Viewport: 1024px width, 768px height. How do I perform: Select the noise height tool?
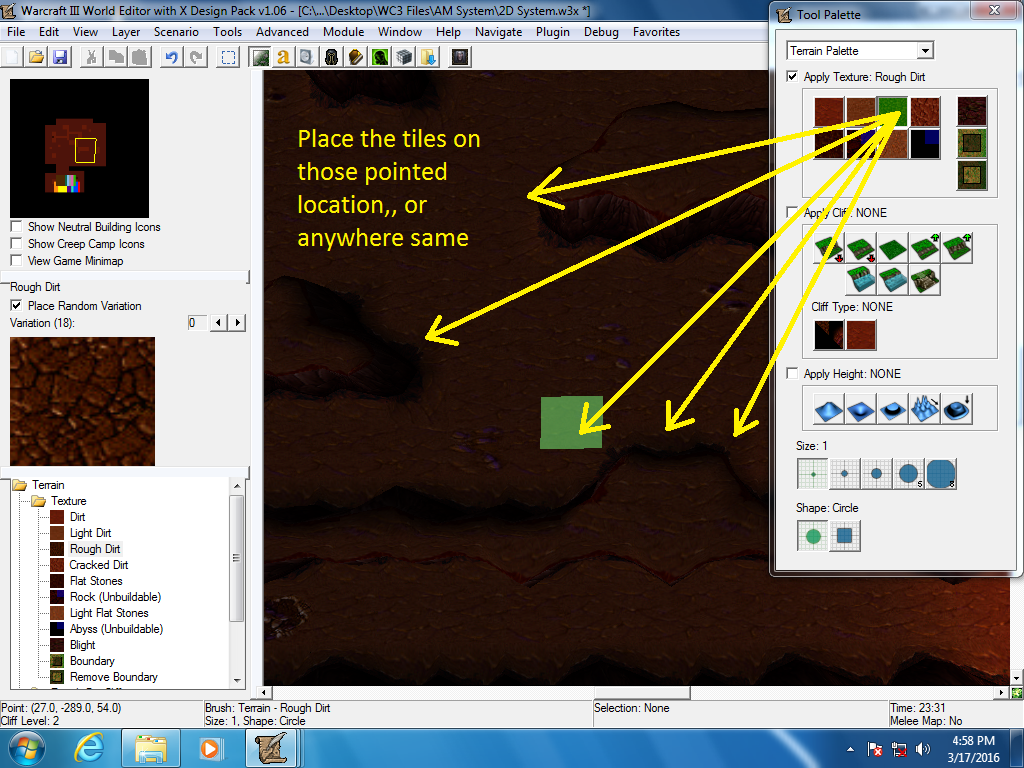pyautogui.click(x=925, y=409)
